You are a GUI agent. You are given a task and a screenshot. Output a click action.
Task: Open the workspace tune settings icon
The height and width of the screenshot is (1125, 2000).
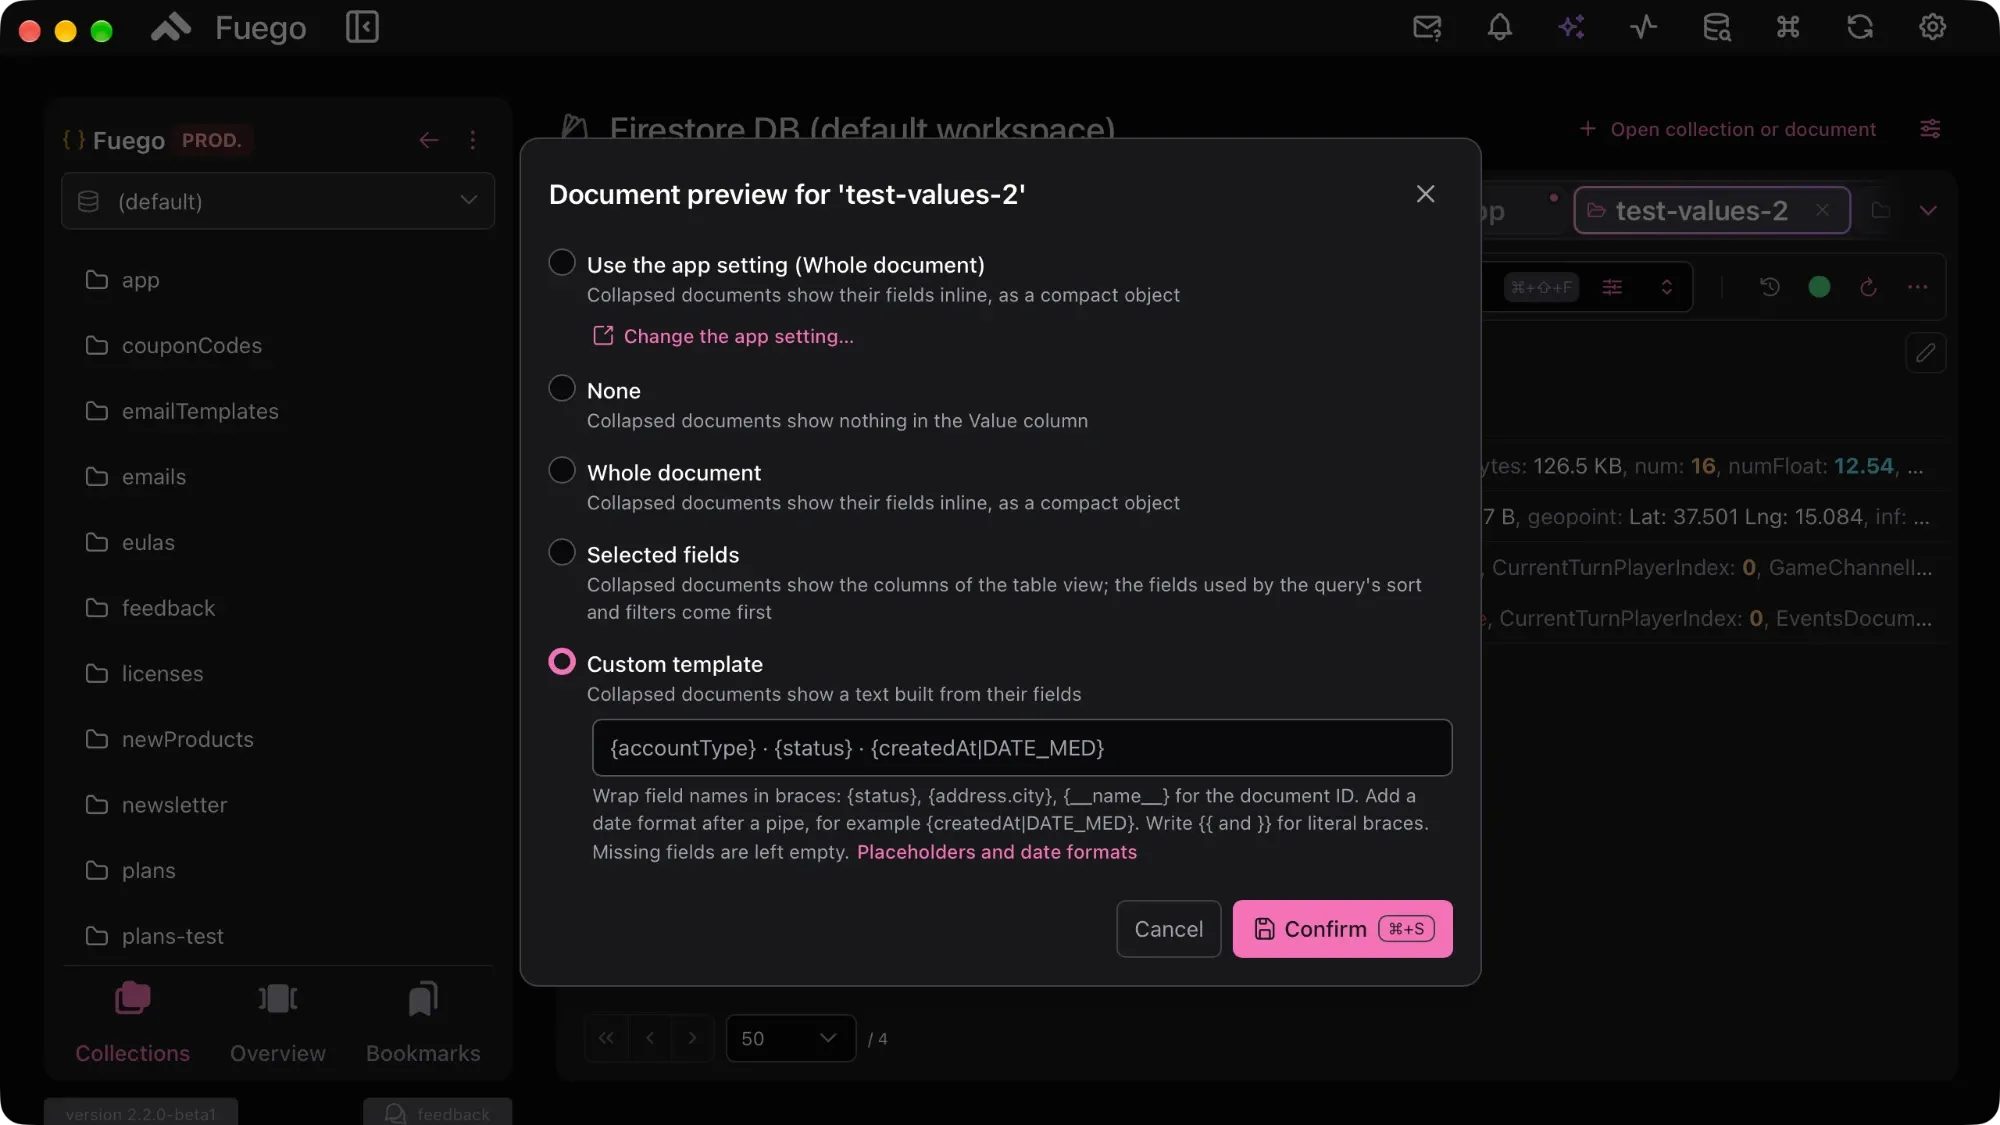coord(1930,129)
